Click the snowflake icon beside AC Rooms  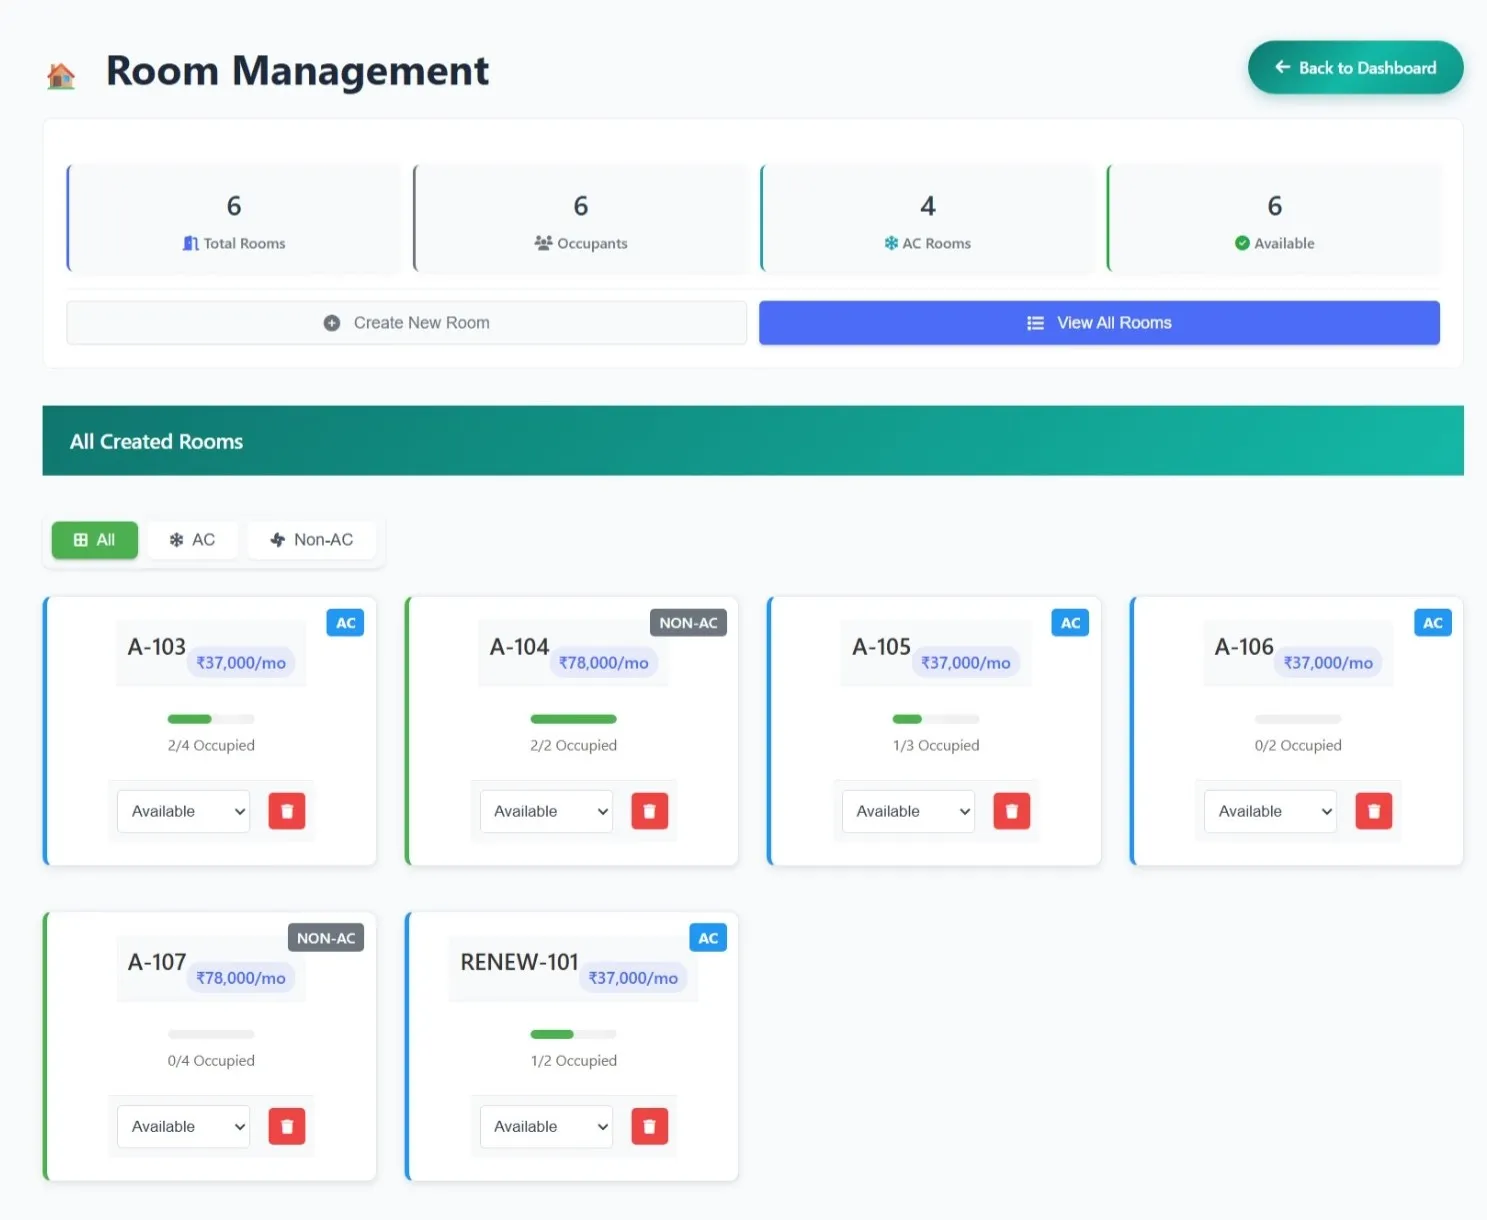click(890, 243)
